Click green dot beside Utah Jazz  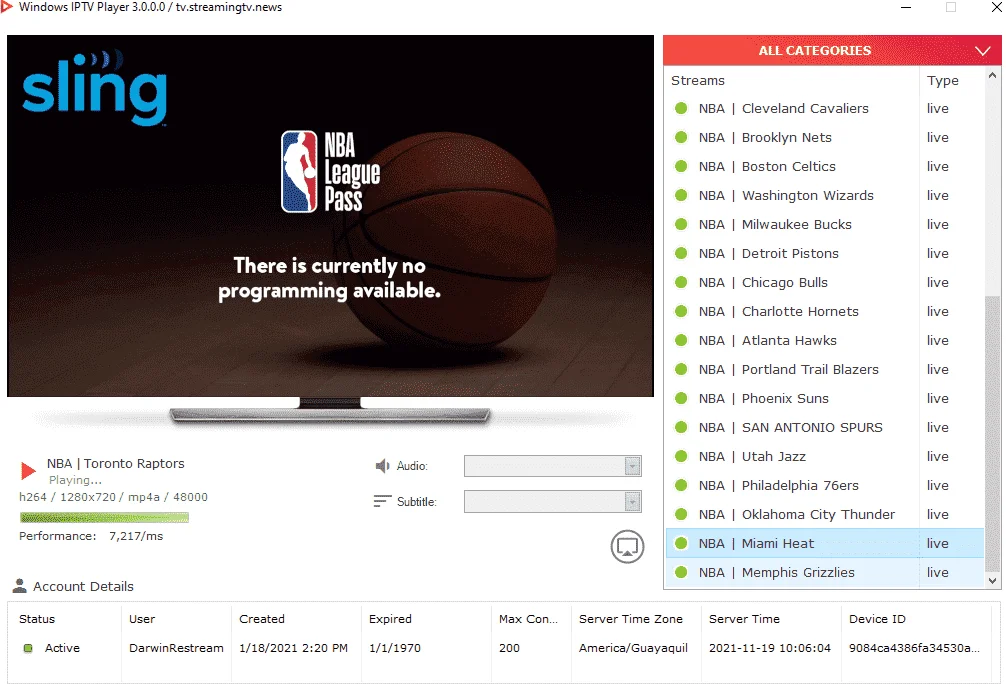click(681, 456)
